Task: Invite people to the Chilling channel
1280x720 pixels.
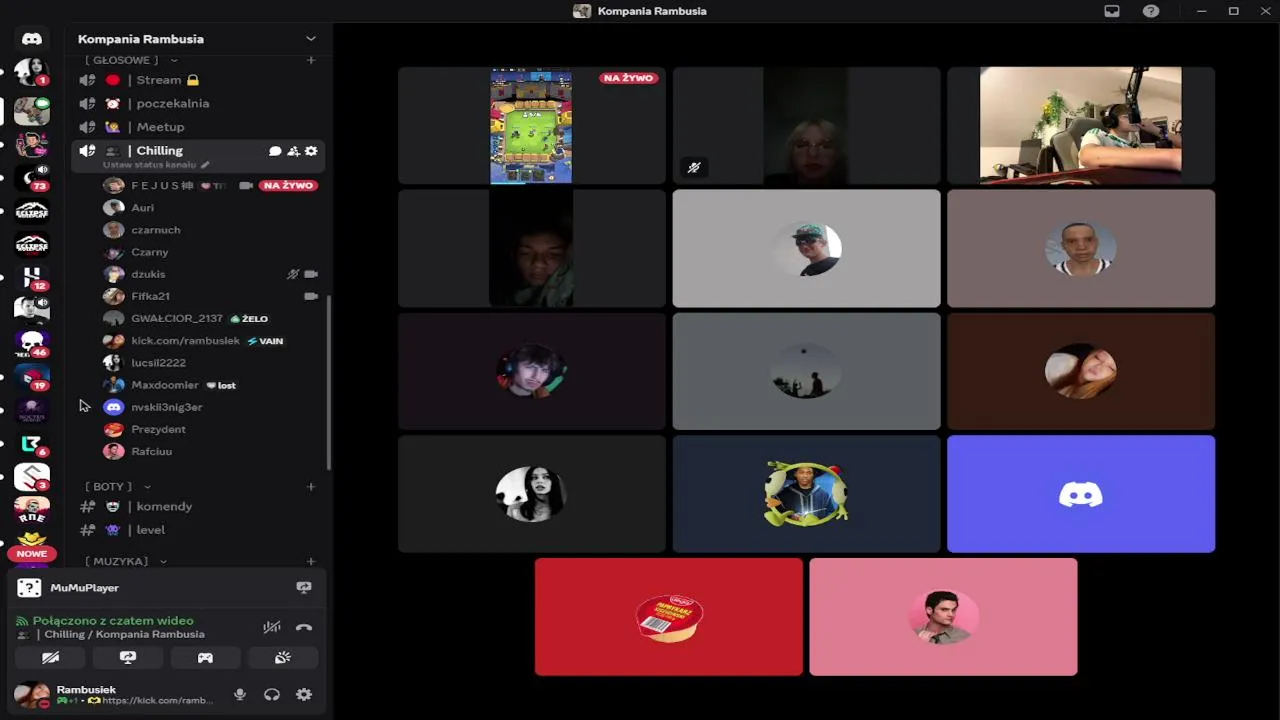Action: coord(293,151)
